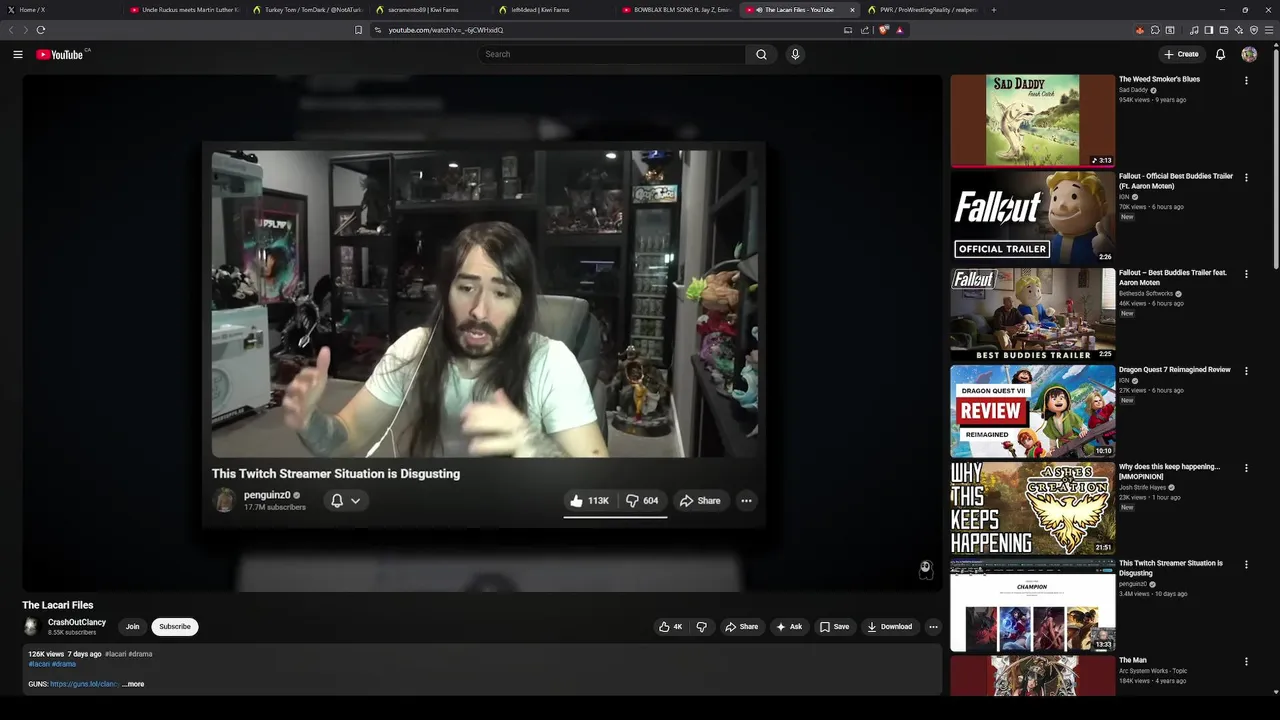Toggle playback by clicking video player

pos(482,332)
